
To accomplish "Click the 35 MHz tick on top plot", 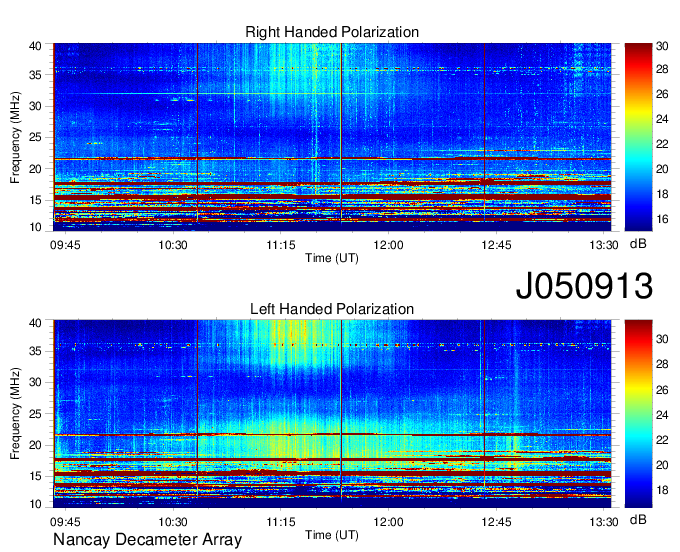I will 36,75.
